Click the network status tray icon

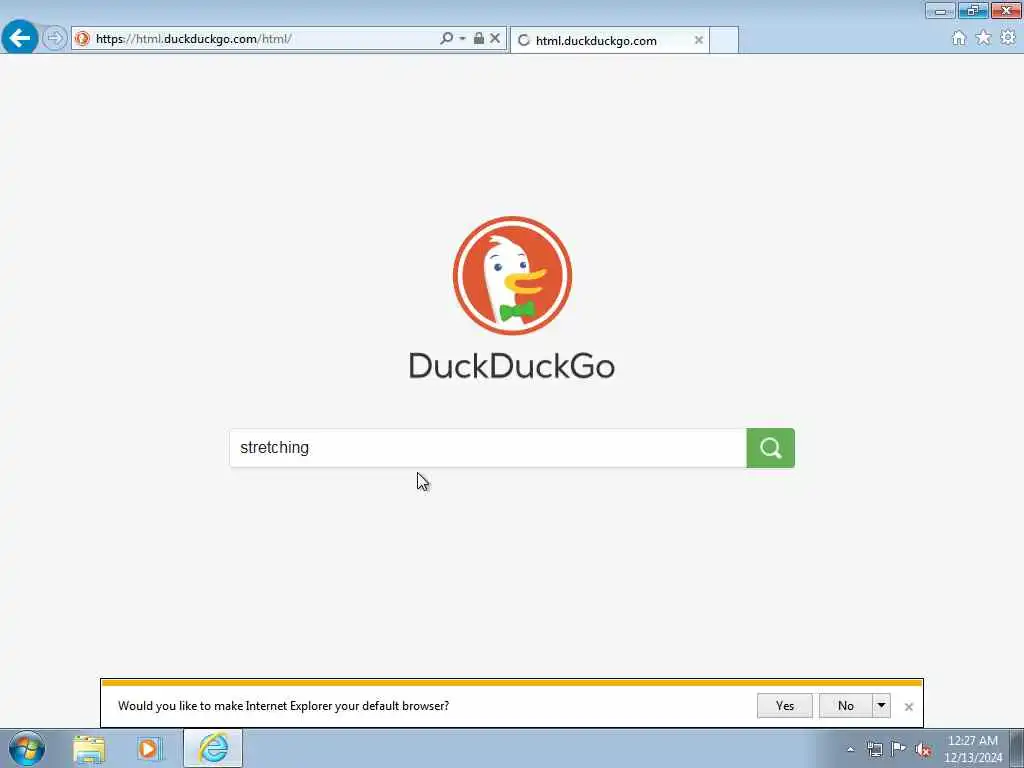[874, 749]
